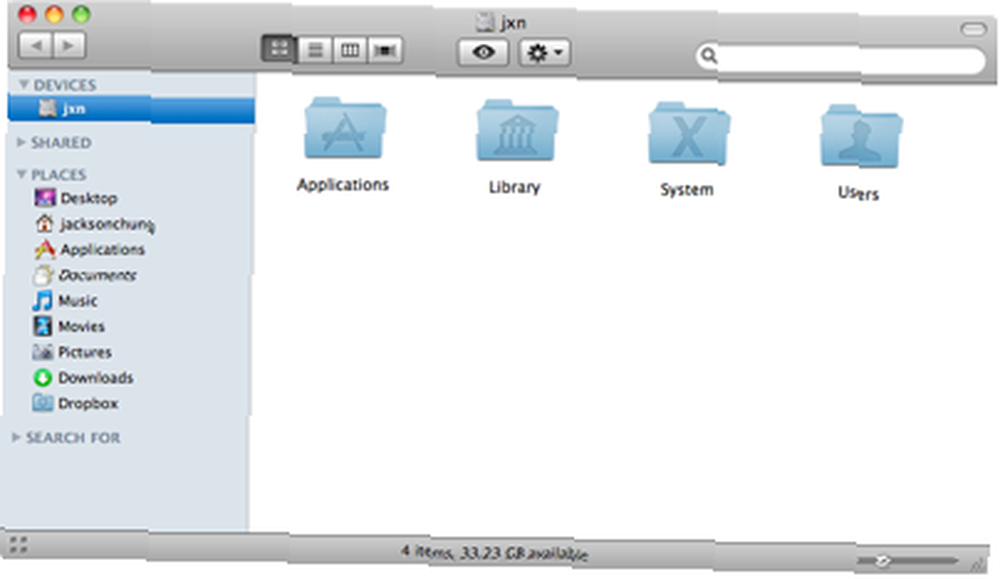Collapse the Places sidebar section
This screenshot has width=1000, height=579.
[22, 174]
